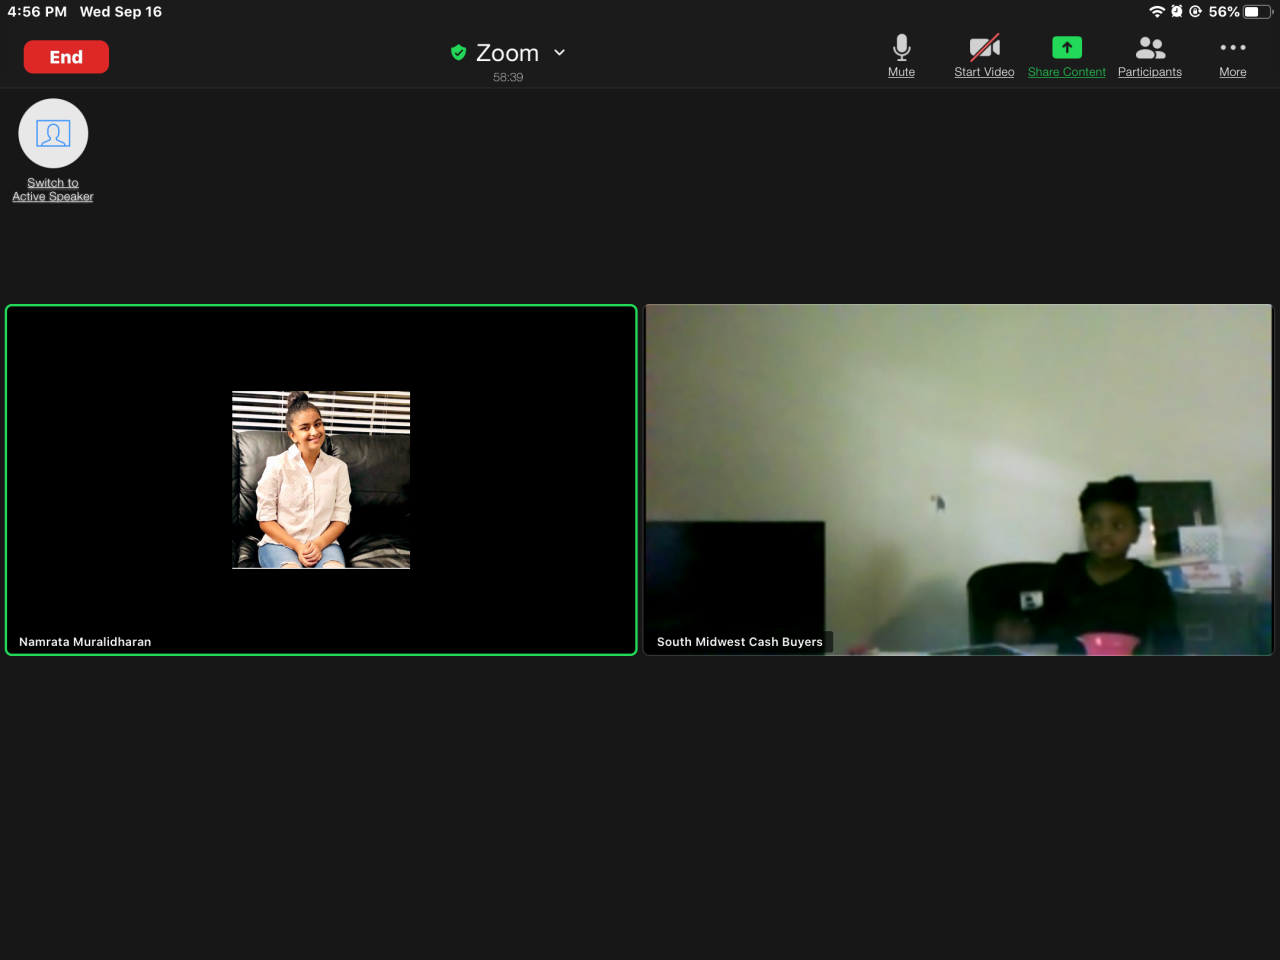Tap the date Wed Sep 16
The height and width of the screenshot is (960, 1280).
[121, 12]
